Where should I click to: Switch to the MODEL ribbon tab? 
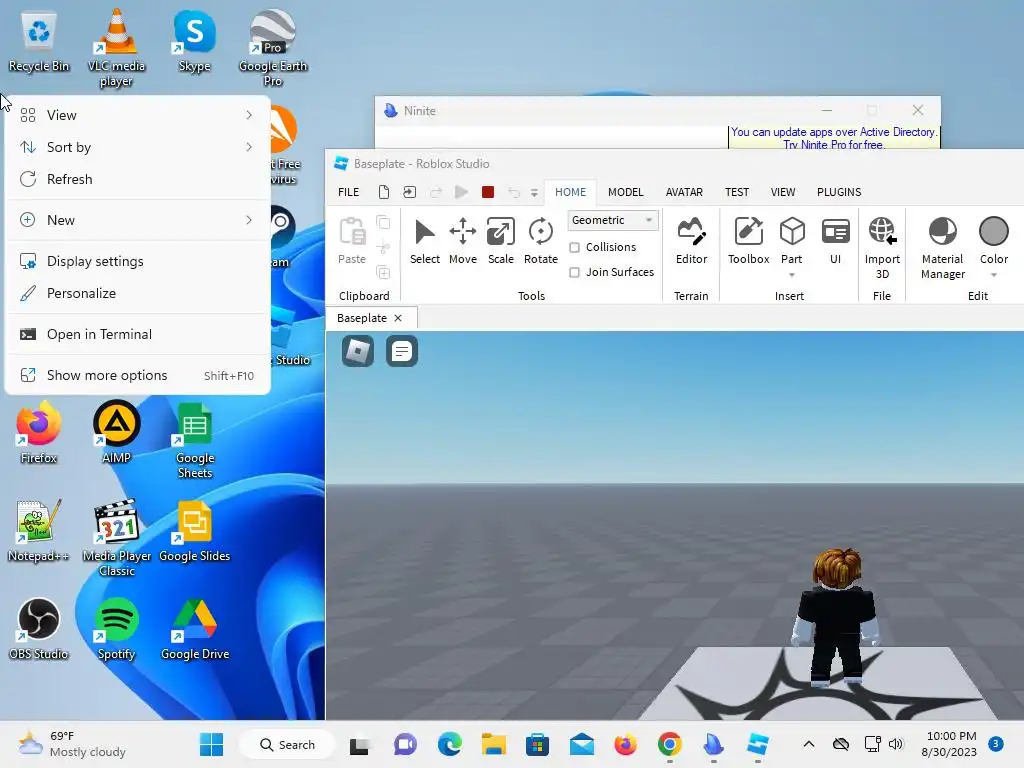click(x=626, y=192)
